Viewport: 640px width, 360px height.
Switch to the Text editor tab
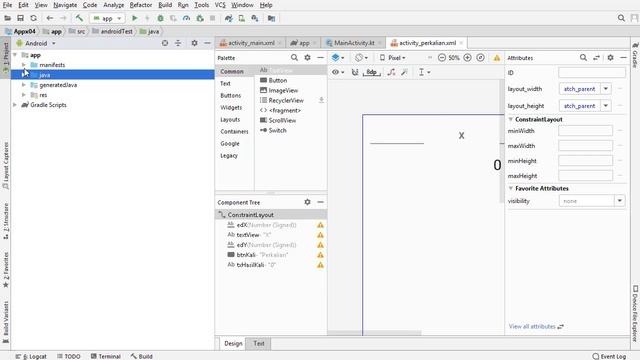point(259,344)
